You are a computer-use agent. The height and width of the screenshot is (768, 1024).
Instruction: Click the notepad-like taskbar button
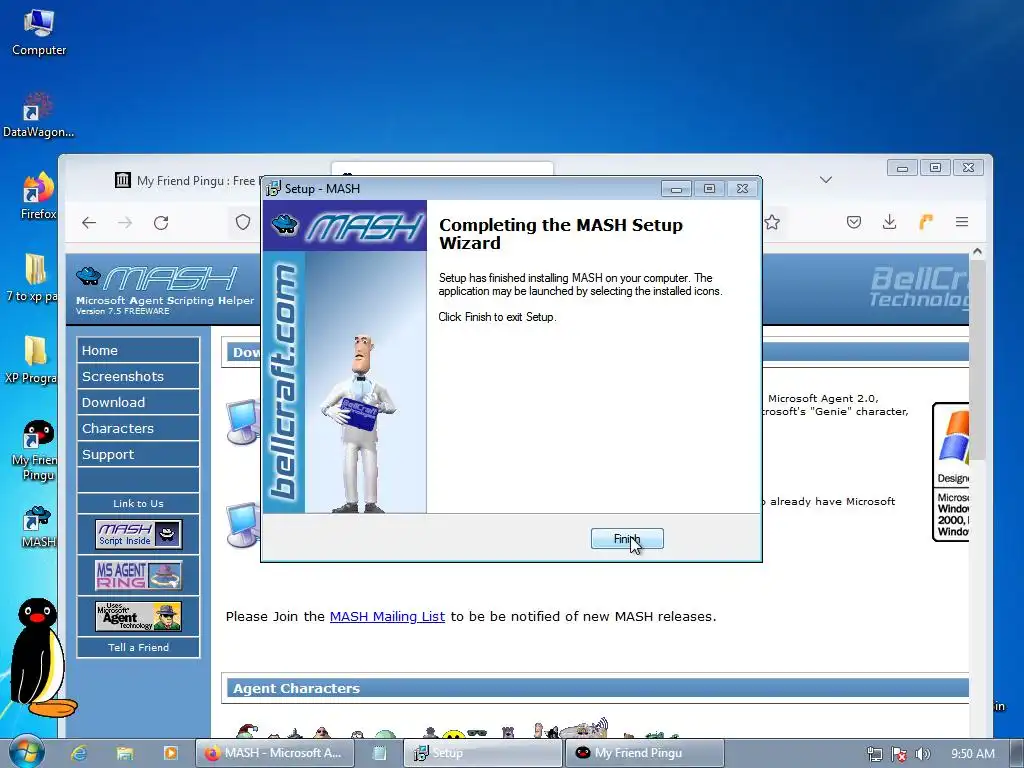click(379, 753)
